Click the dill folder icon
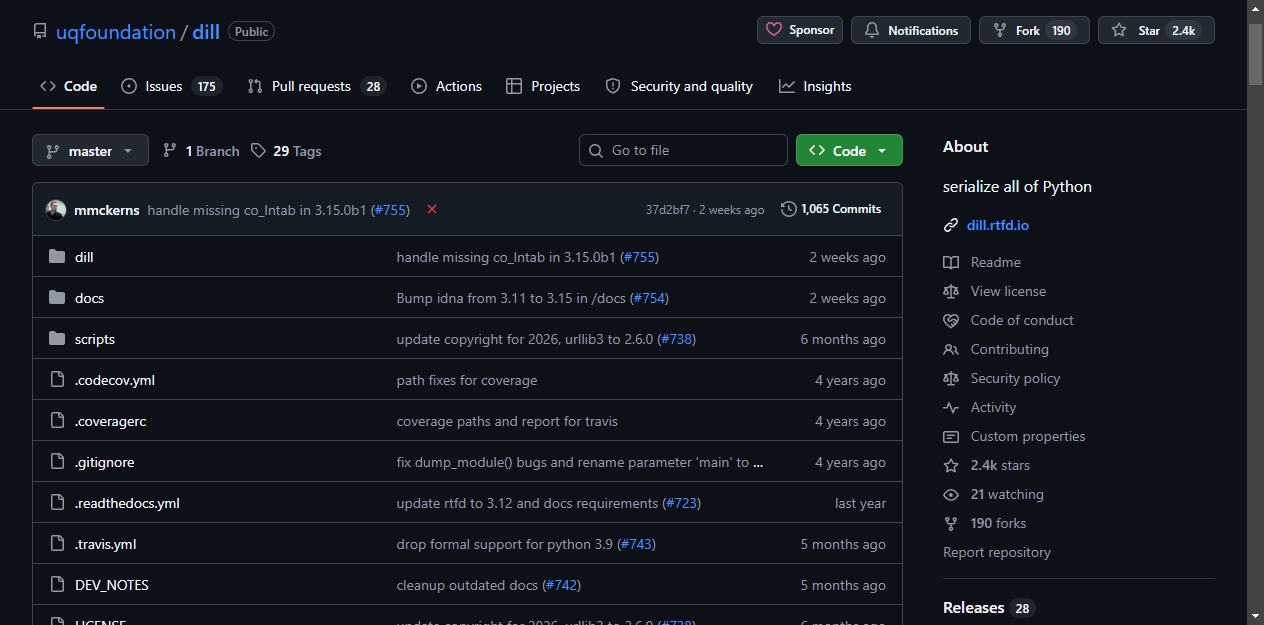Screen dimensions: 1264x625 coord(57,257)
